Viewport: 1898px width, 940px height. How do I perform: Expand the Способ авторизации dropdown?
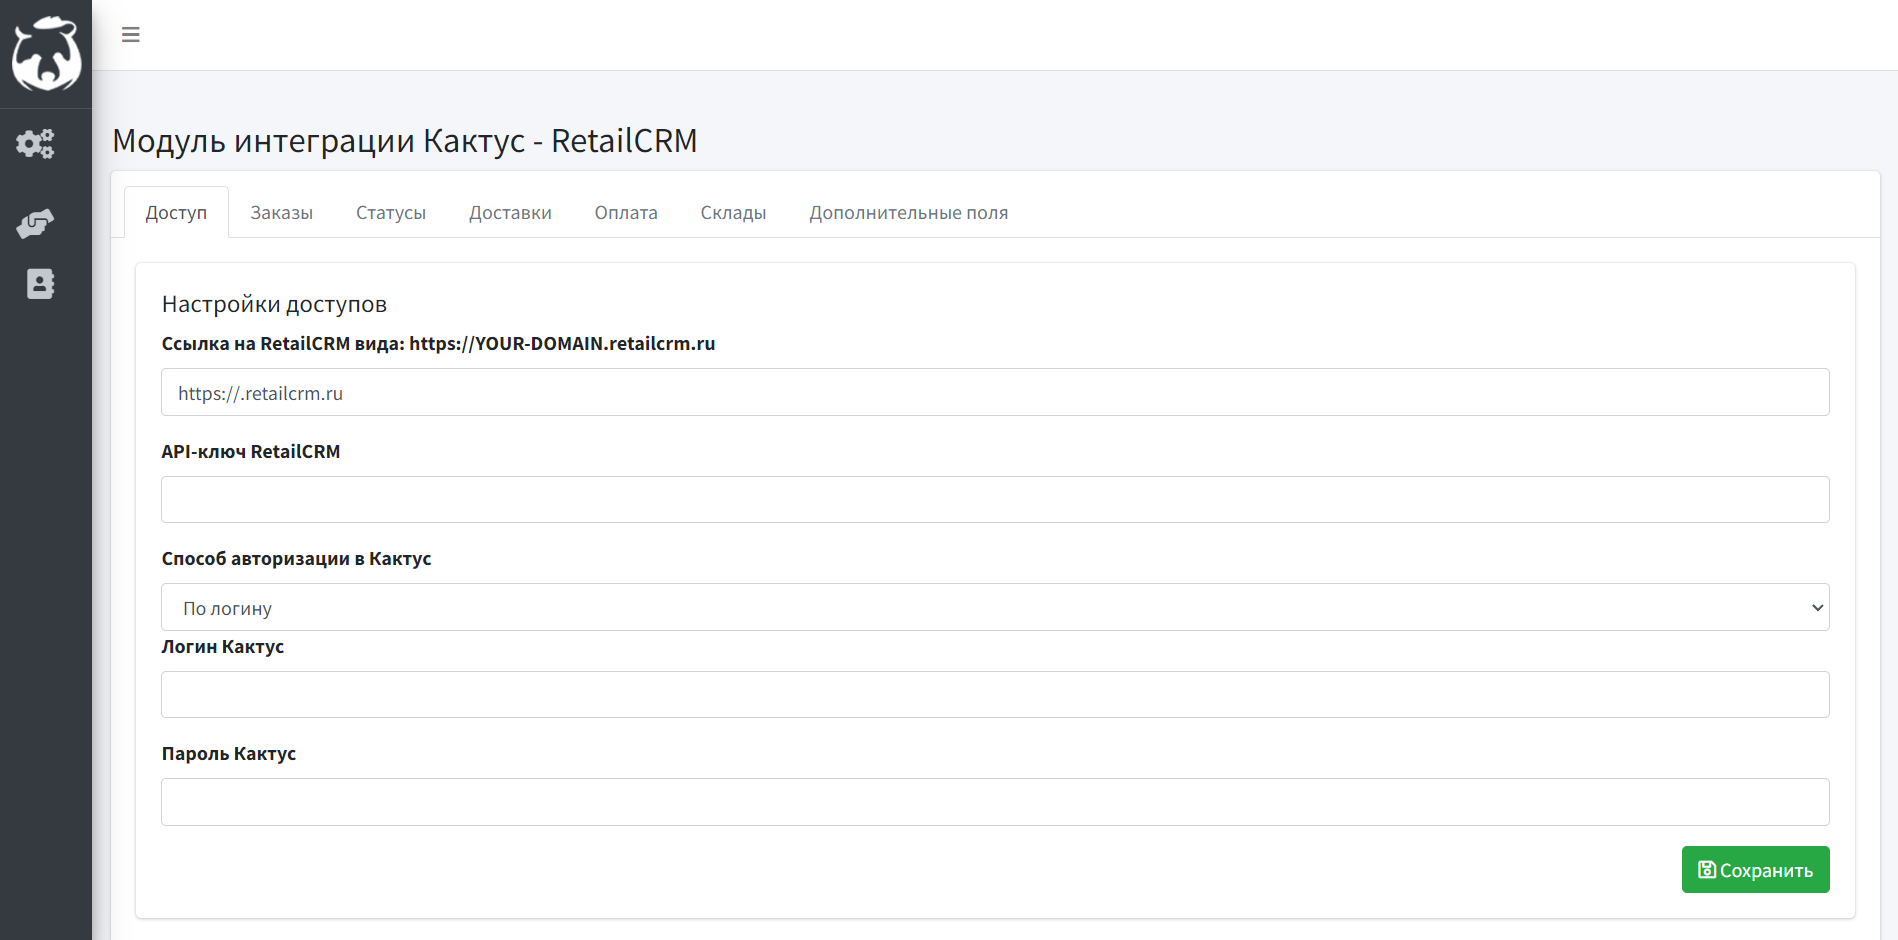[x=995, y=607]
